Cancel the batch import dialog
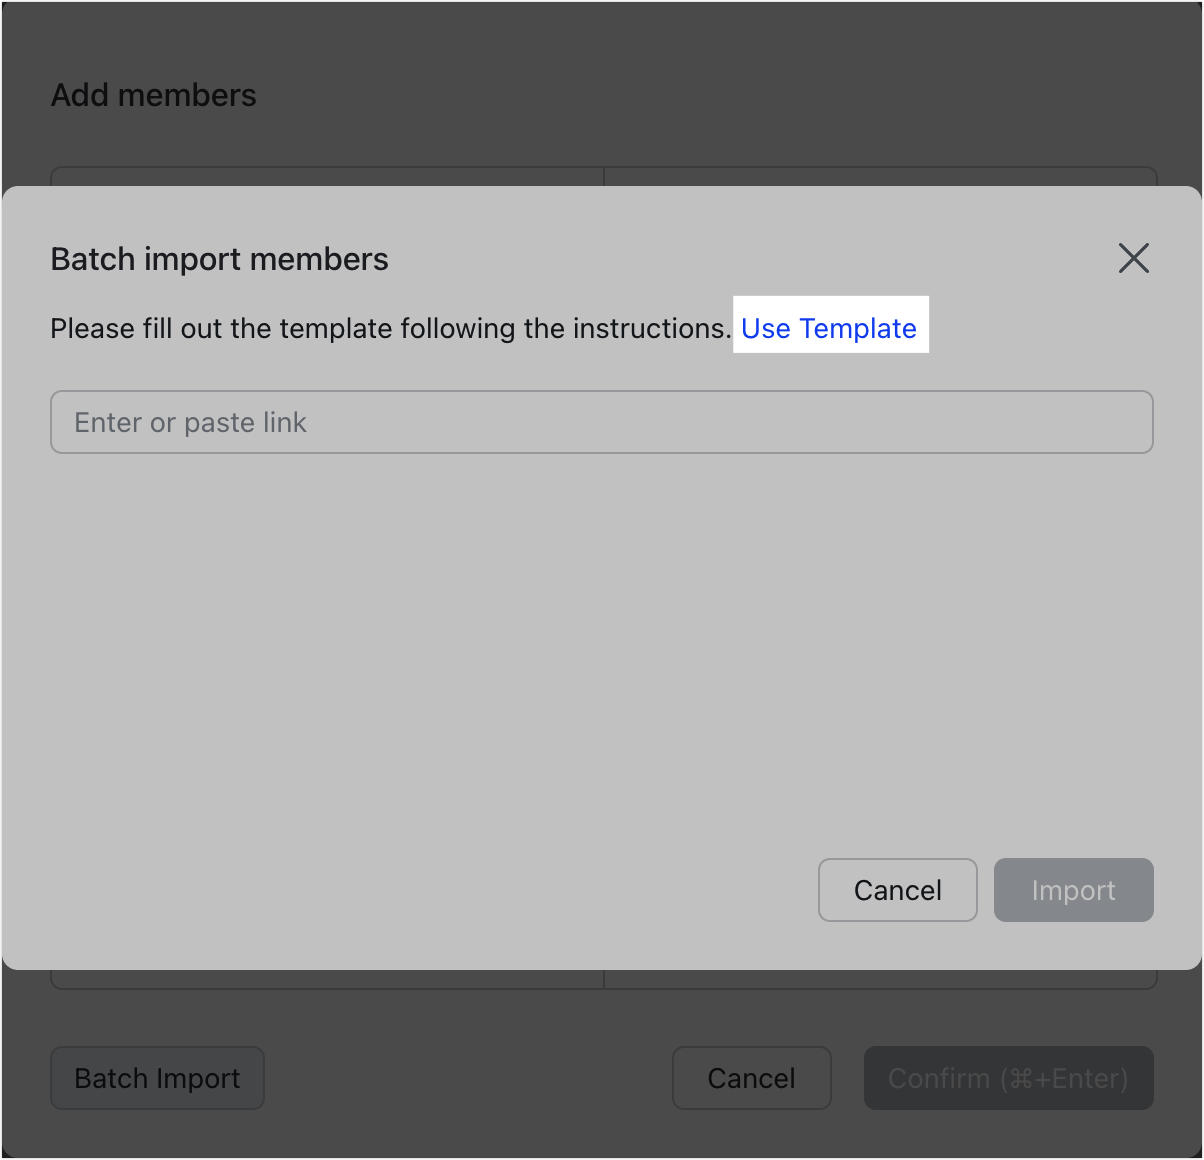Image resolution: width=1204 pixels, height=1160 pixels. pos(897,890)
